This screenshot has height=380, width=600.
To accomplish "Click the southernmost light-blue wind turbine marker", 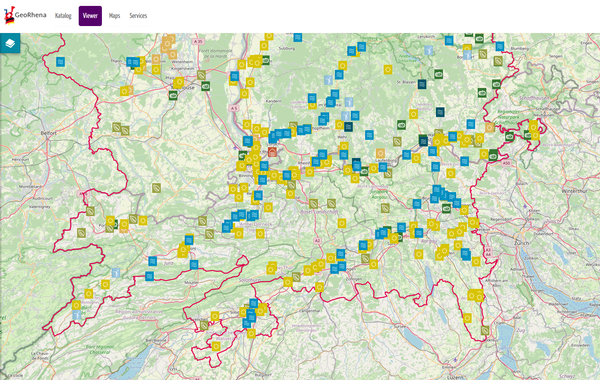I will (77, 315).
